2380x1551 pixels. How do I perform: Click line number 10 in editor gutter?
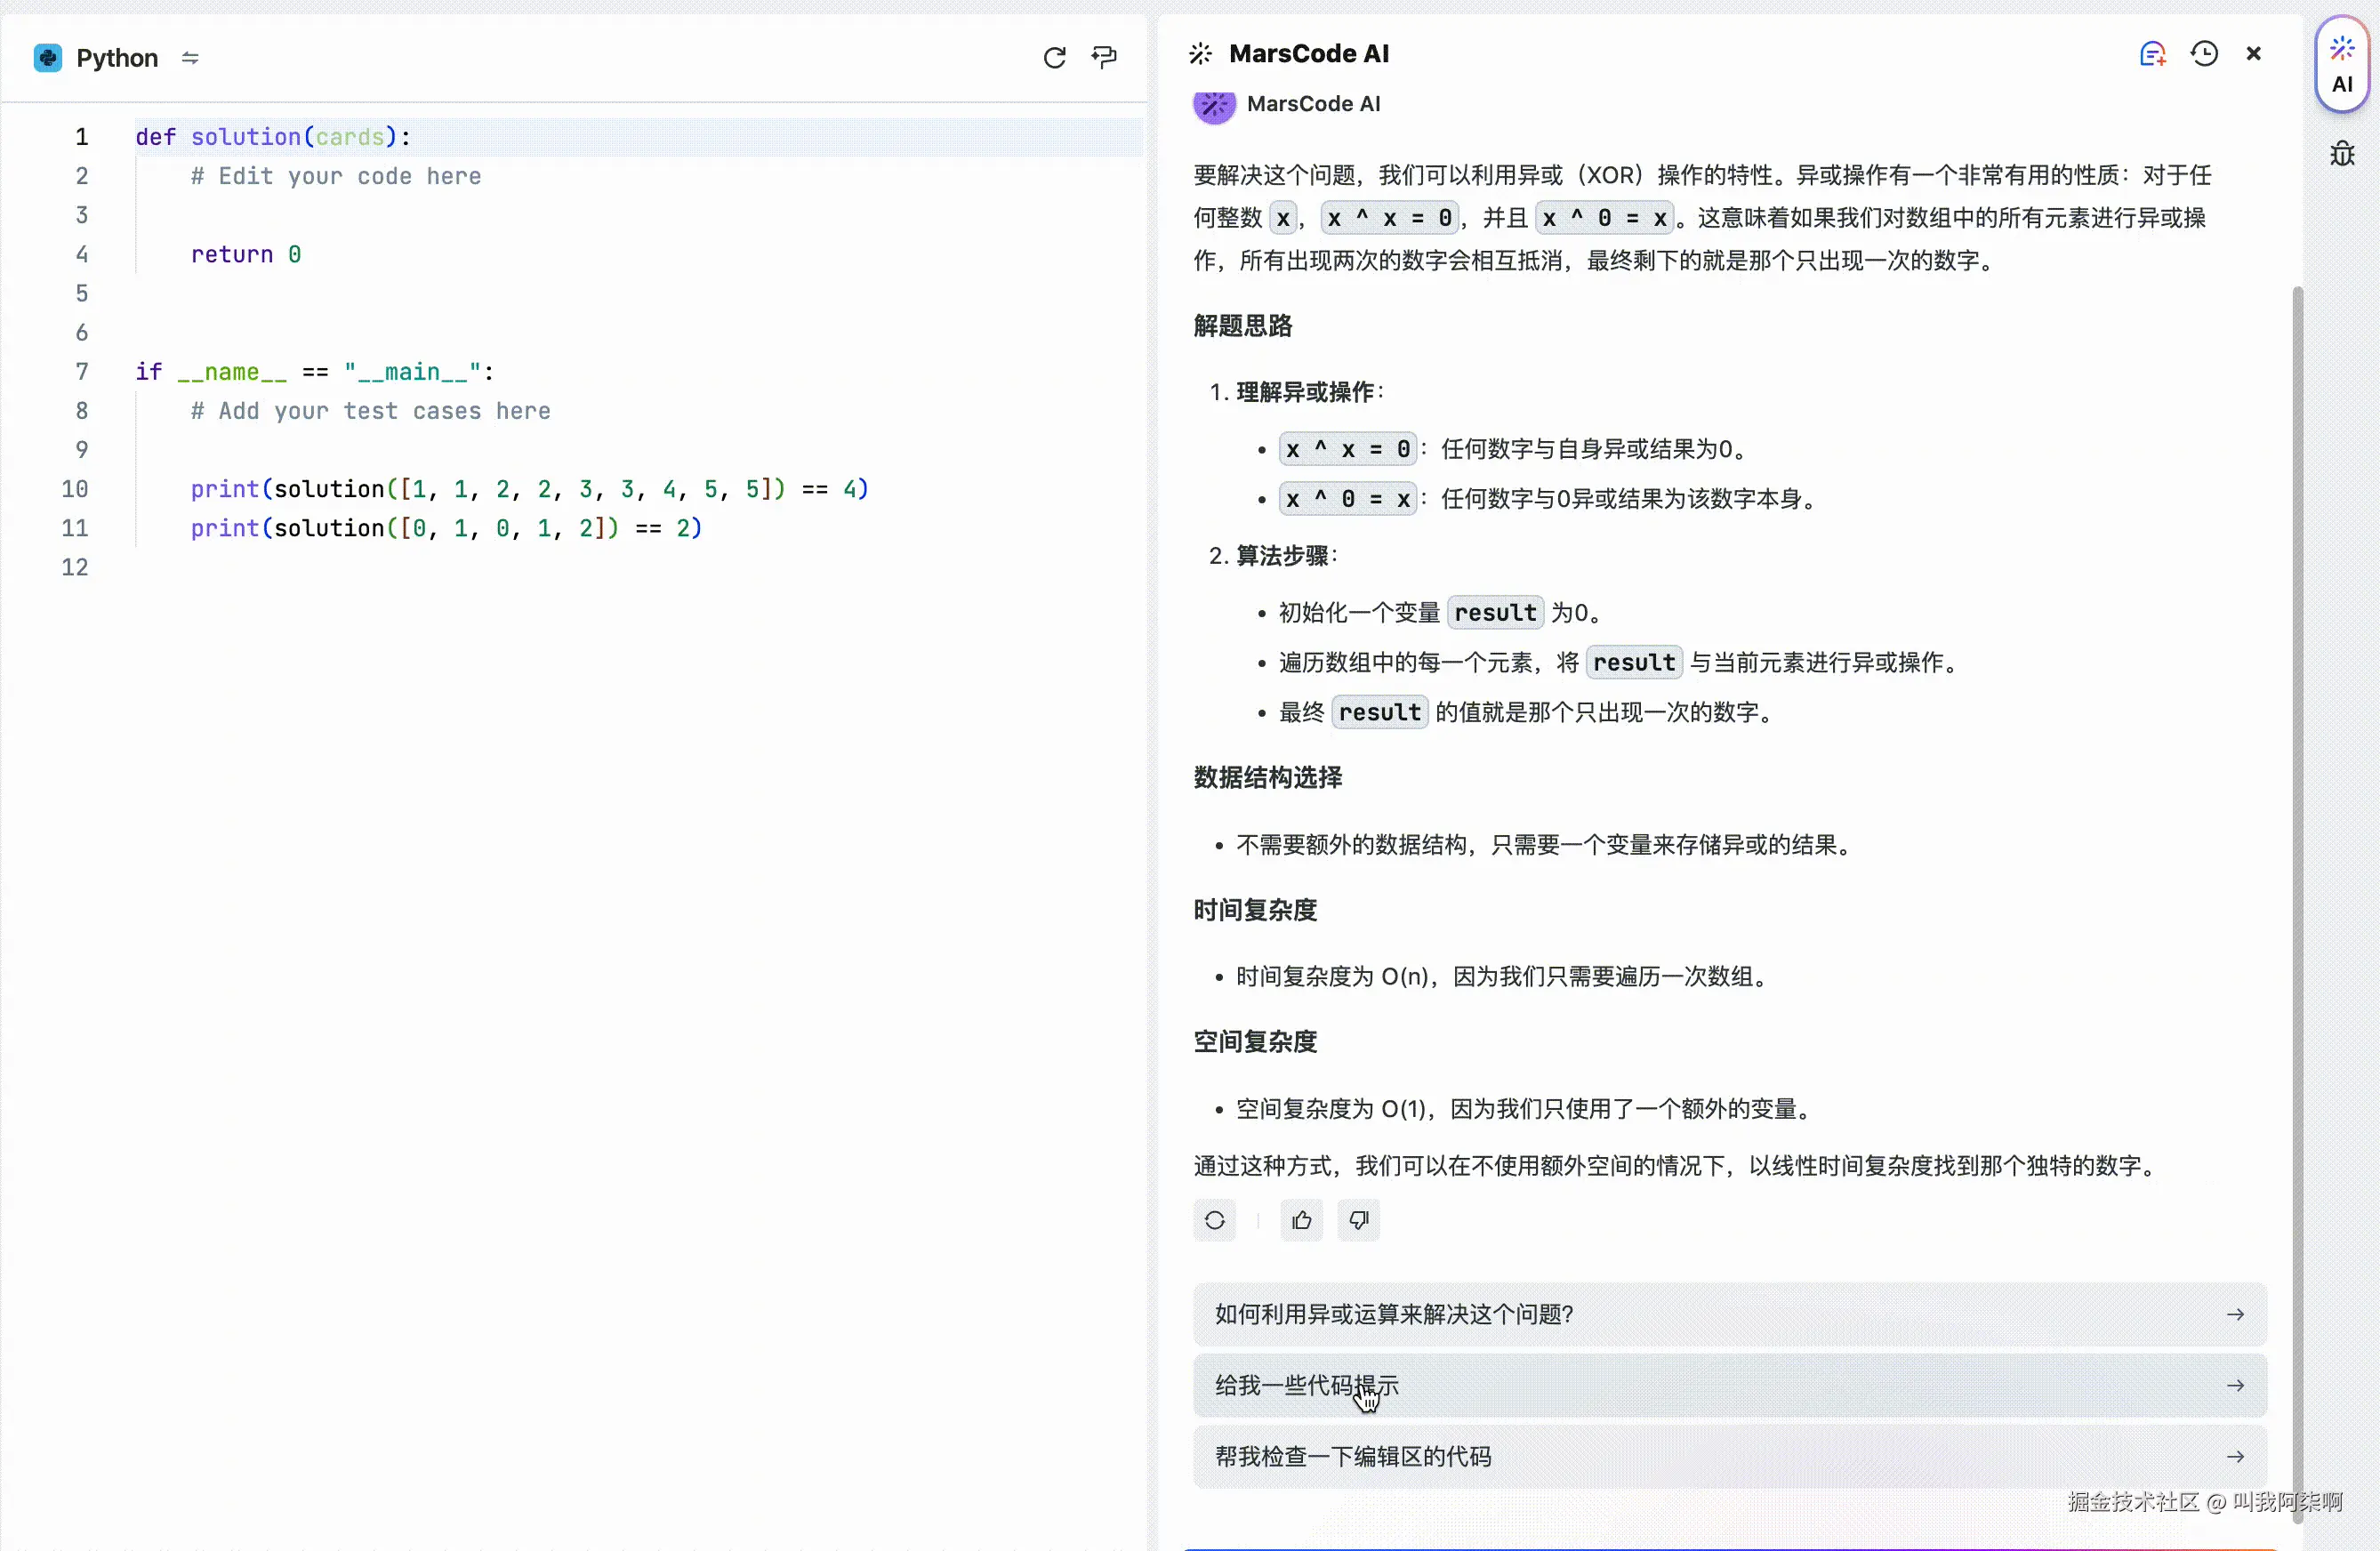tap(75, 489)
